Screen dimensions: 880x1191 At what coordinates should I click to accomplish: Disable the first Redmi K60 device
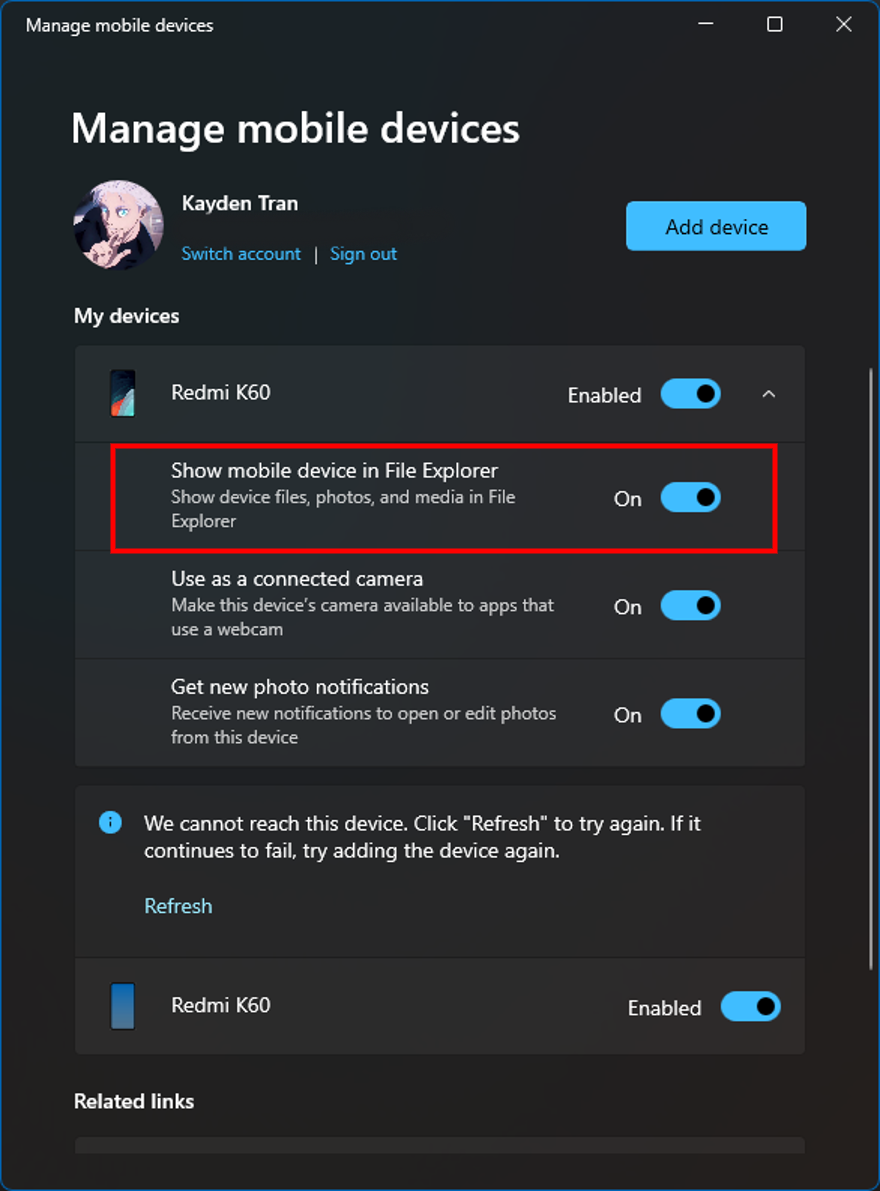(x=690, y=394)
